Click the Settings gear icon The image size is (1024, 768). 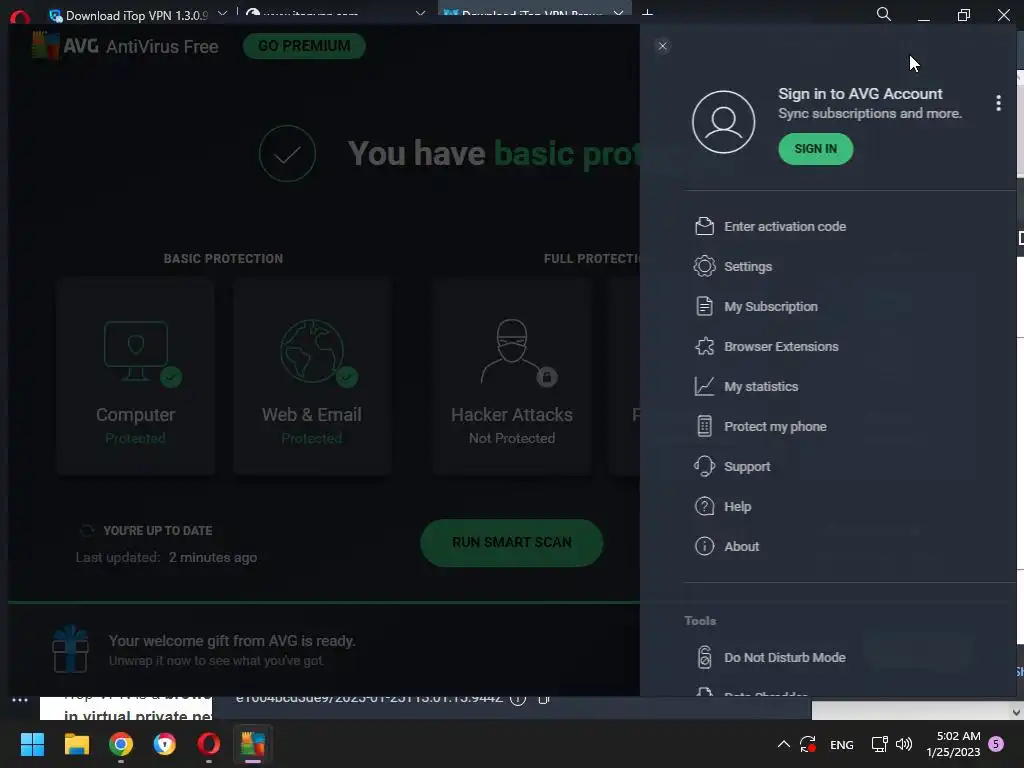(704, 266)
